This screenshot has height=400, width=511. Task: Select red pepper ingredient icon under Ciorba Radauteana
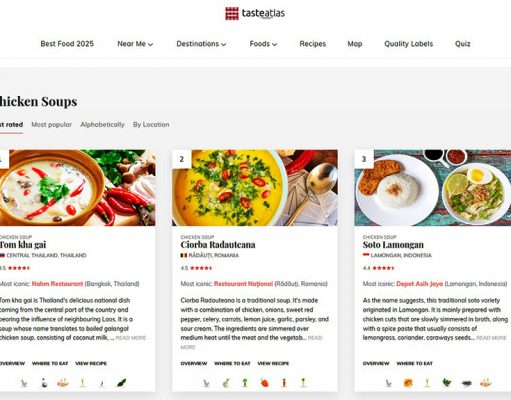click(264, 383)
